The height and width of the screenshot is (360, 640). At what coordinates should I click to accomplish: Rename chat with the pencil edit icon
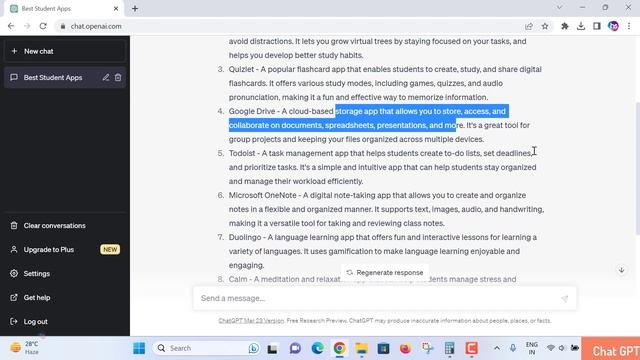106,78
